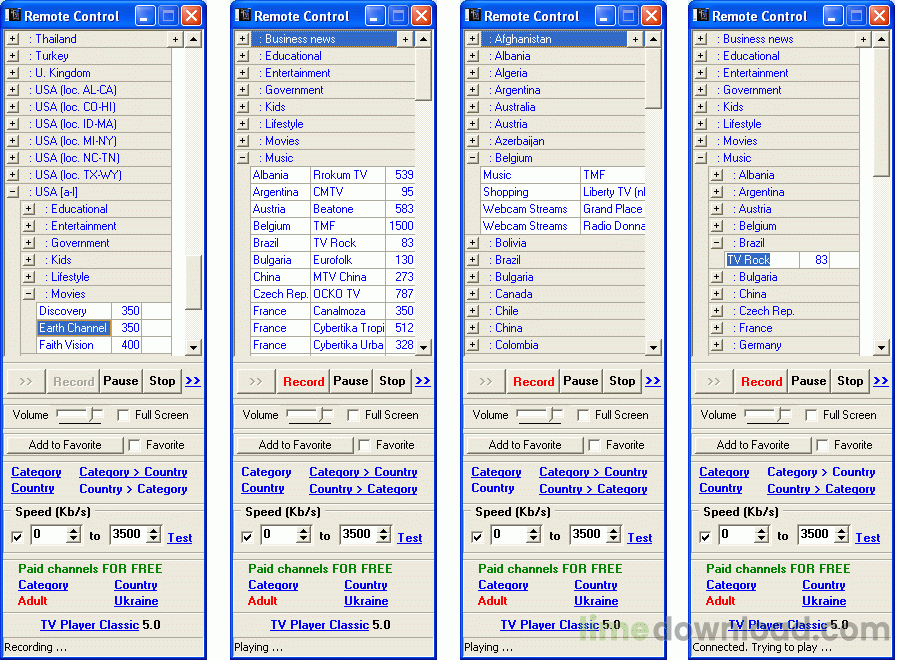Enable Full Screen in the first window

[x=123, y=415]
